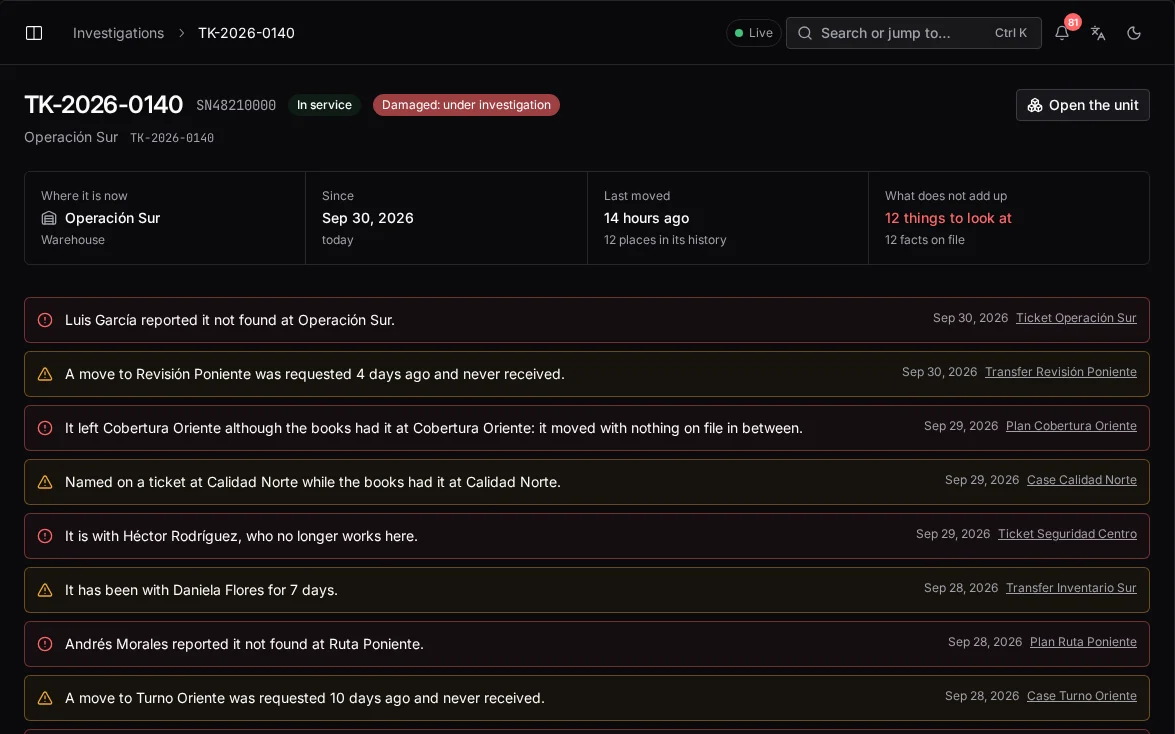Click the 12 things to look at text

pyautogui.click(x=948, y=218)
